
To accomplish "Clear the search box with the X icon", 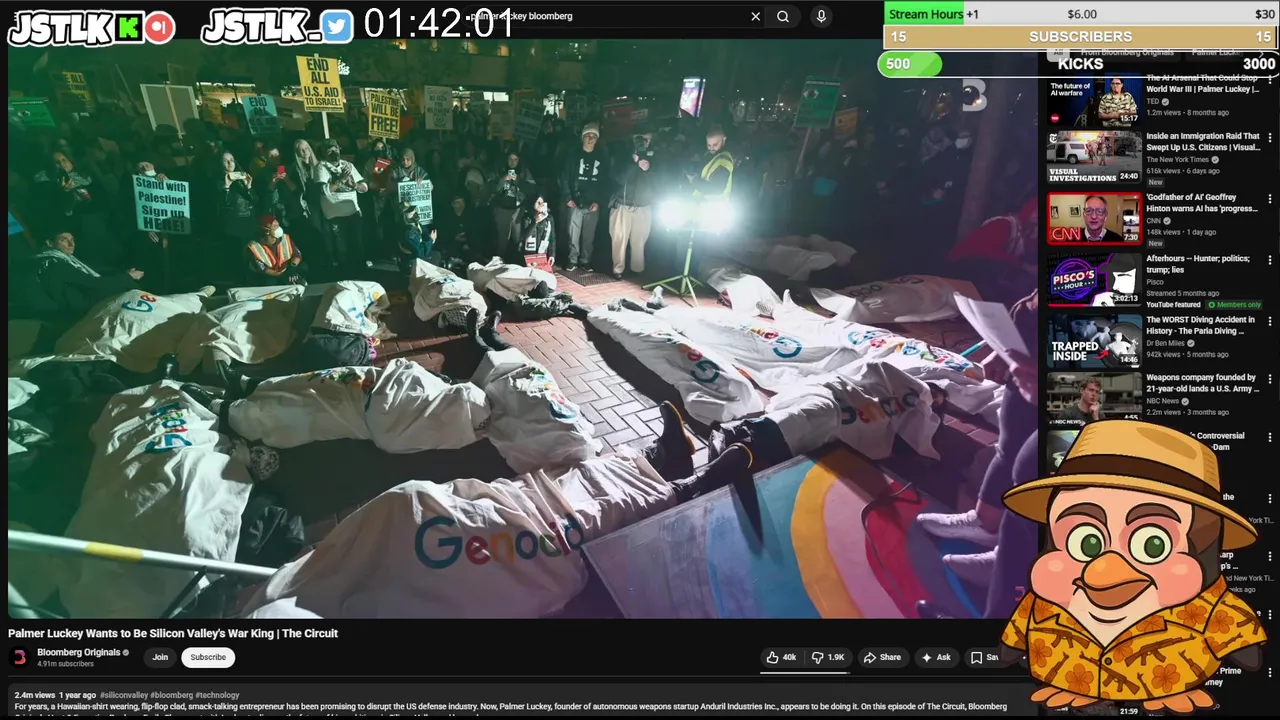I will pos(755,16).
